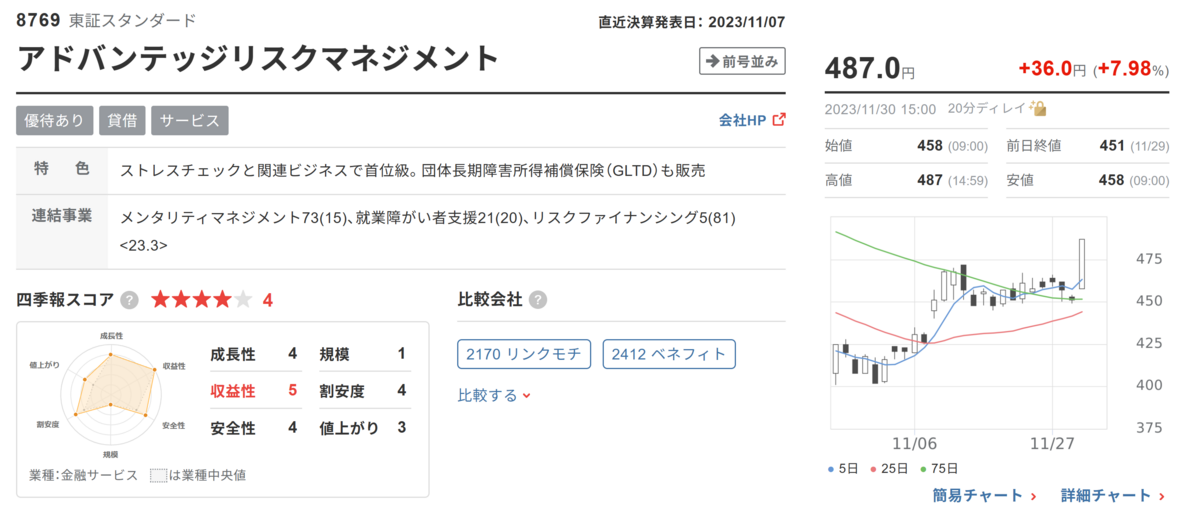Click the help icon next to 四季報スコア

[129, 299]
